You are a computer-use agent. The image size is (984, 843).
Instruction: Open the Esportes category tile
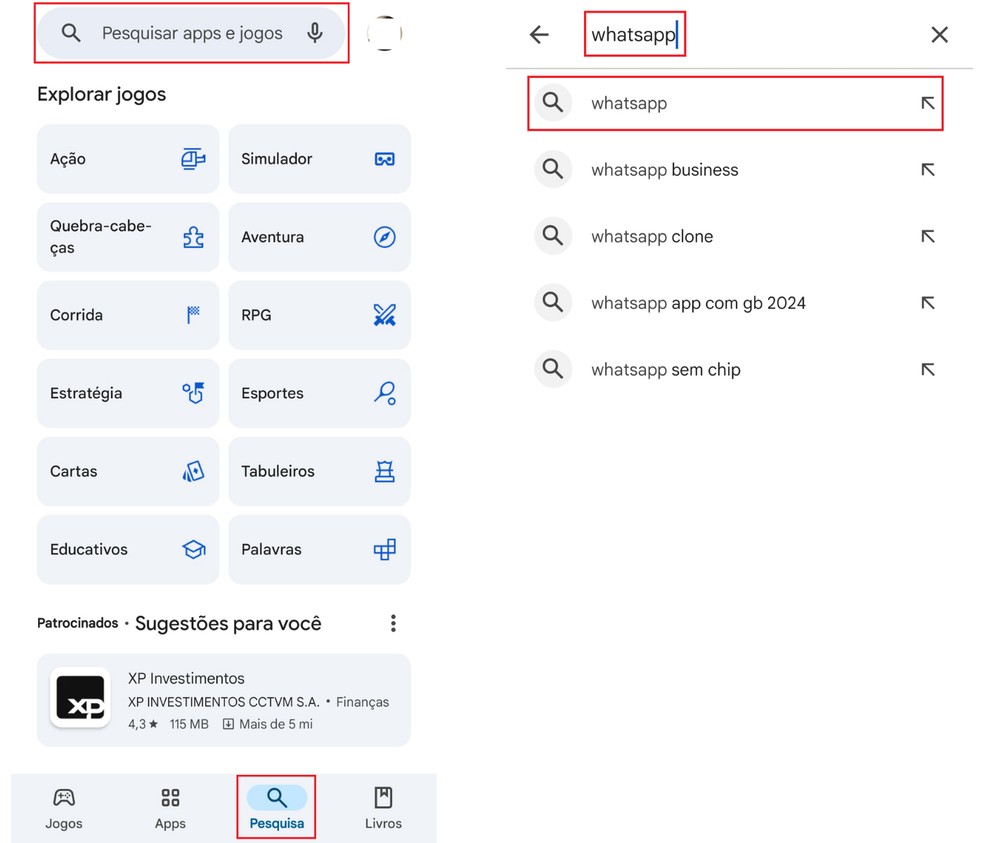pos(319,393)
